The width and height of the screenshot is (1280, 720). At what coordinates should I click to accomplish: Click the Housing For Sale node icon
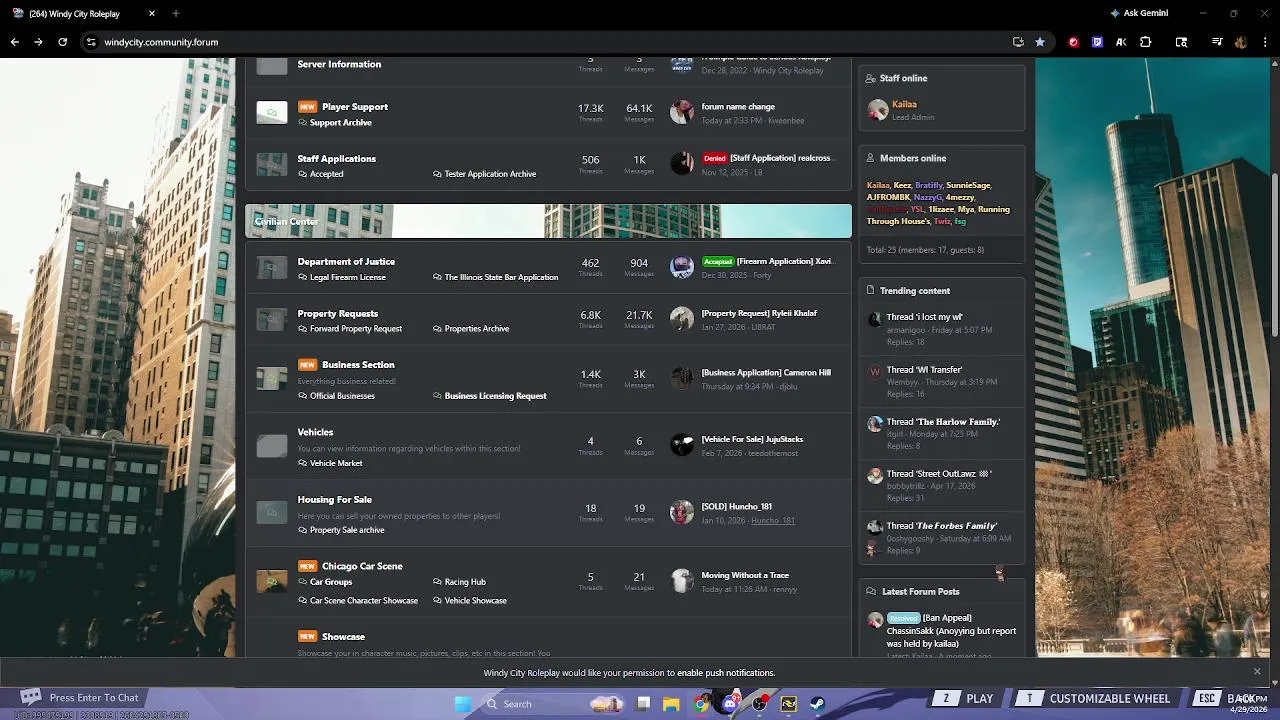coord(271,513)
